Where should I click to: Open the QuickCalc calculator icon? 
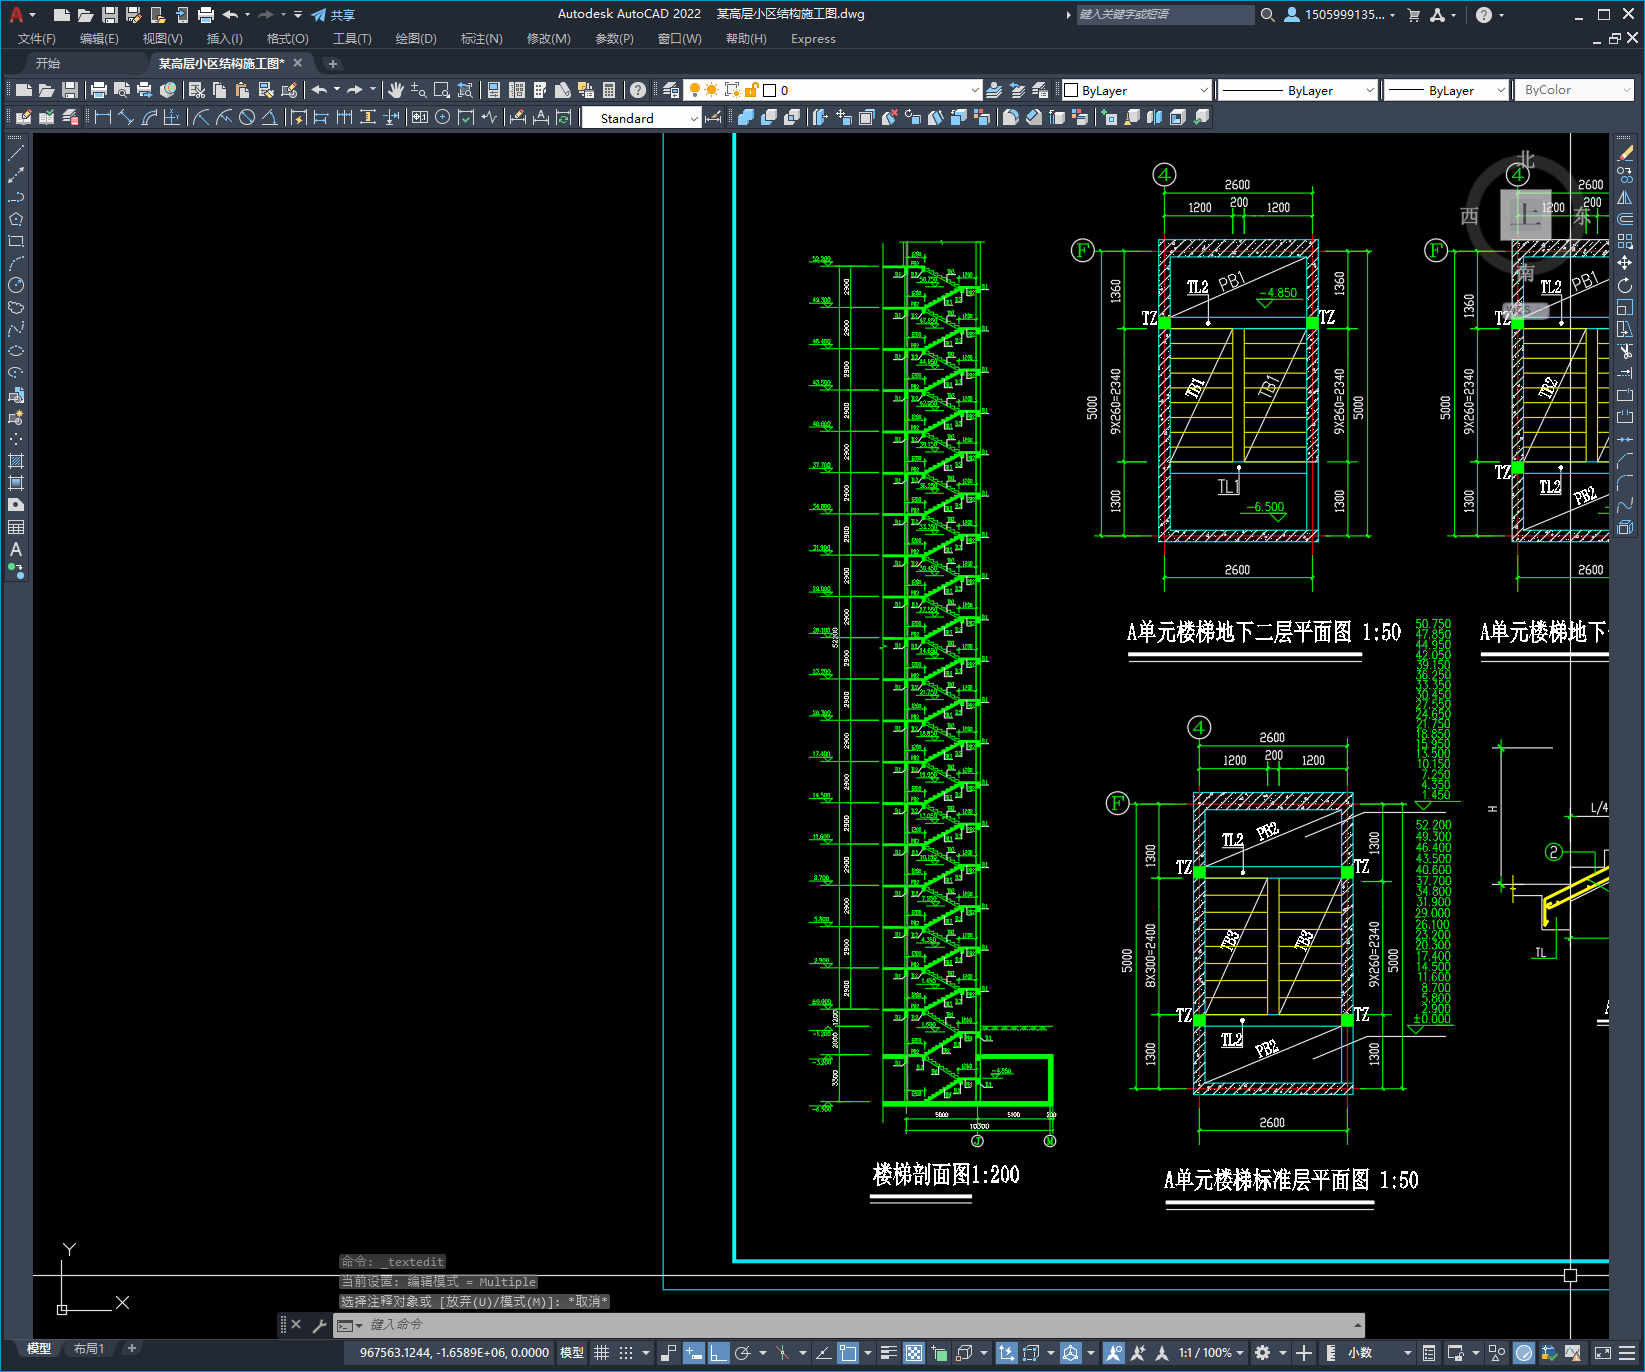[x=609, y=90]
